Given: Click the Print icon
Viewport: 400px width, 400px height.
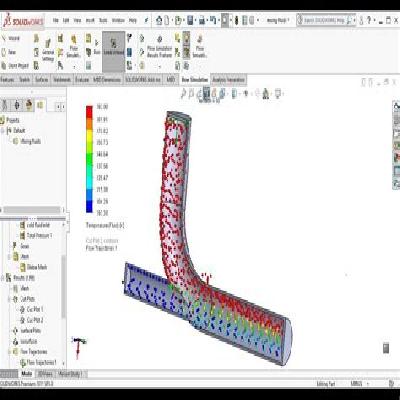Looking at the screenshot, I should 202,20.
